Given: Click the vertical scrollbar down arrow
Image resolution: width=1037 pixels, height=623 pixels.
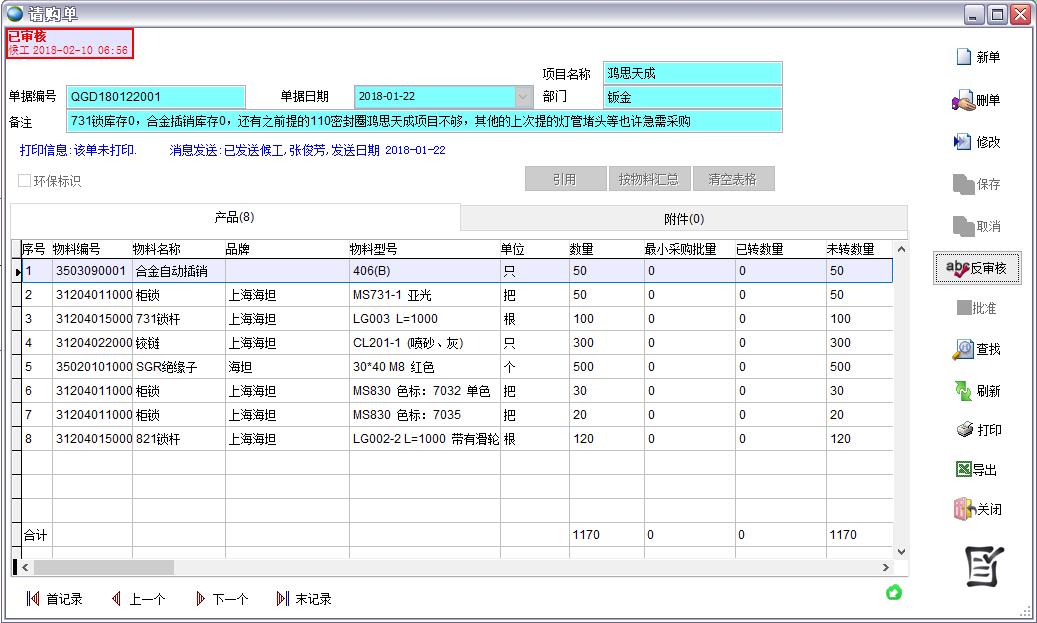Looking at the screenshot, I should point(900,551).
